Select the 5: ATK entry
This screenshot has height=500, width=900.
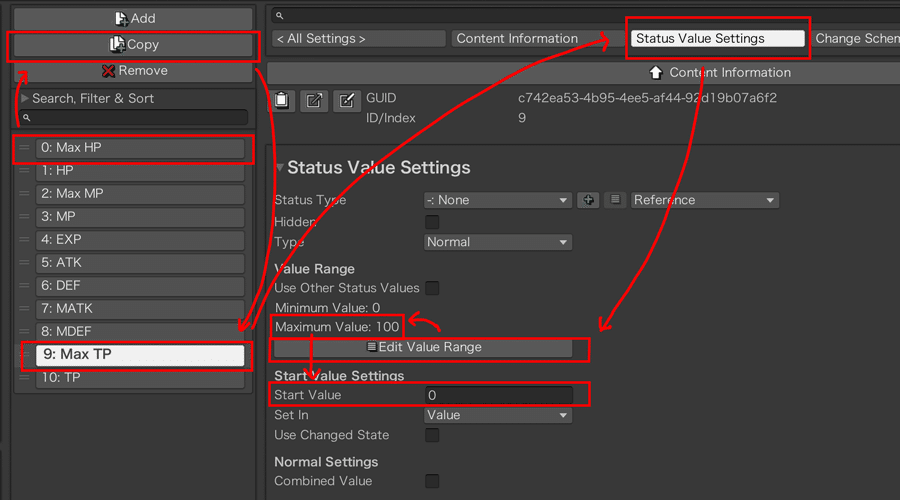(140, 262)
